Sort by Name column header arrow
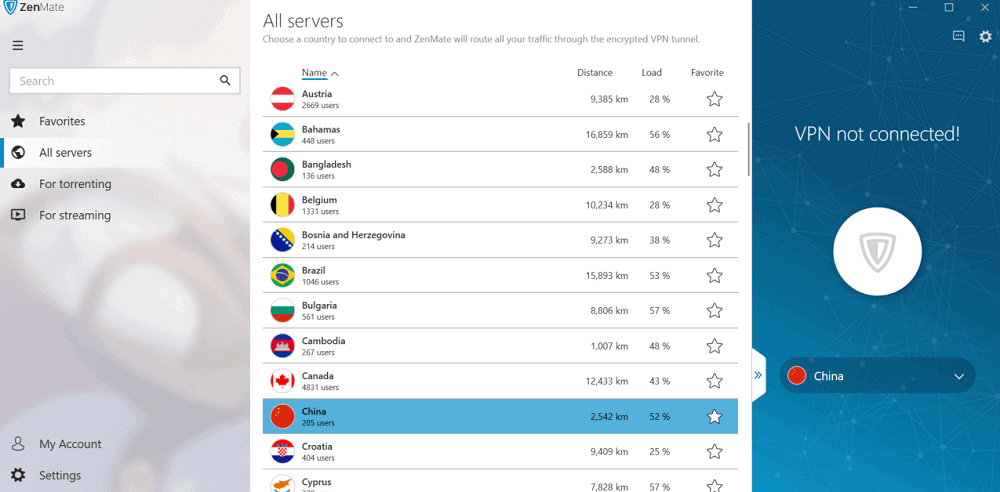1000x492 pixels. coord(335,74)
